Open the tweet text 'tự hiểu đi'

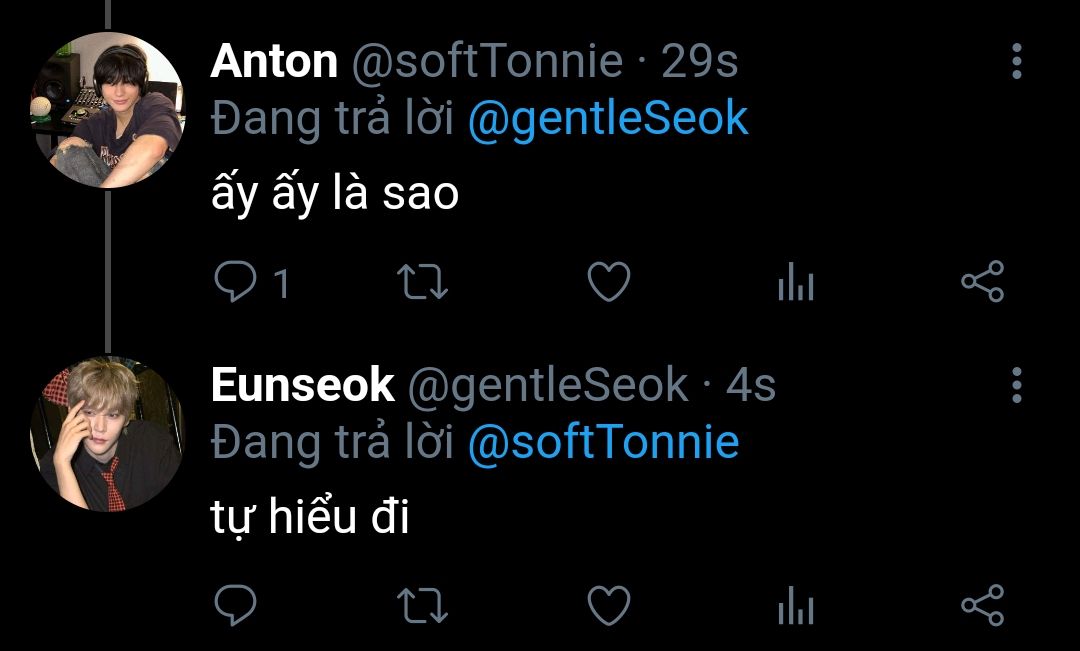point(310,517)
